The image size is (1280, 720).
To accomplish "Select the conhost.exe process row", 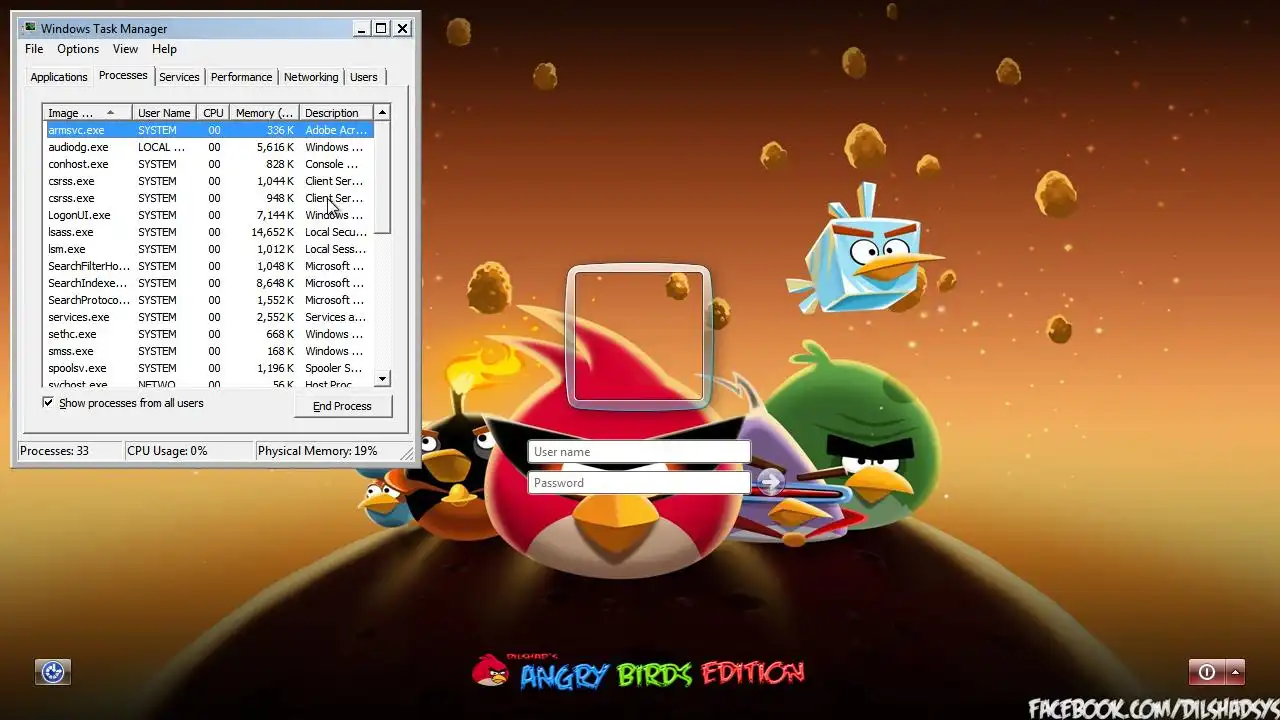I will (209, 164).
